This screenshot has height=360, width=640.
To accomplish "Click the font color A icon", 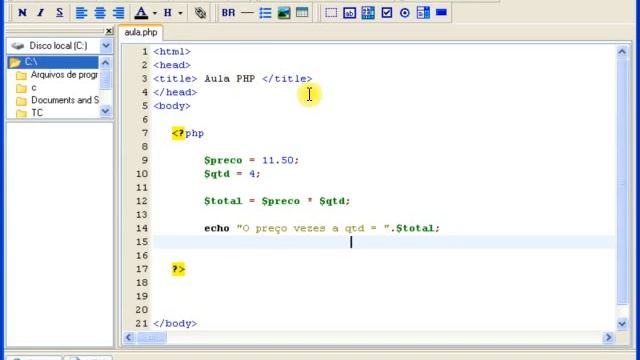I will pos(141,13).
